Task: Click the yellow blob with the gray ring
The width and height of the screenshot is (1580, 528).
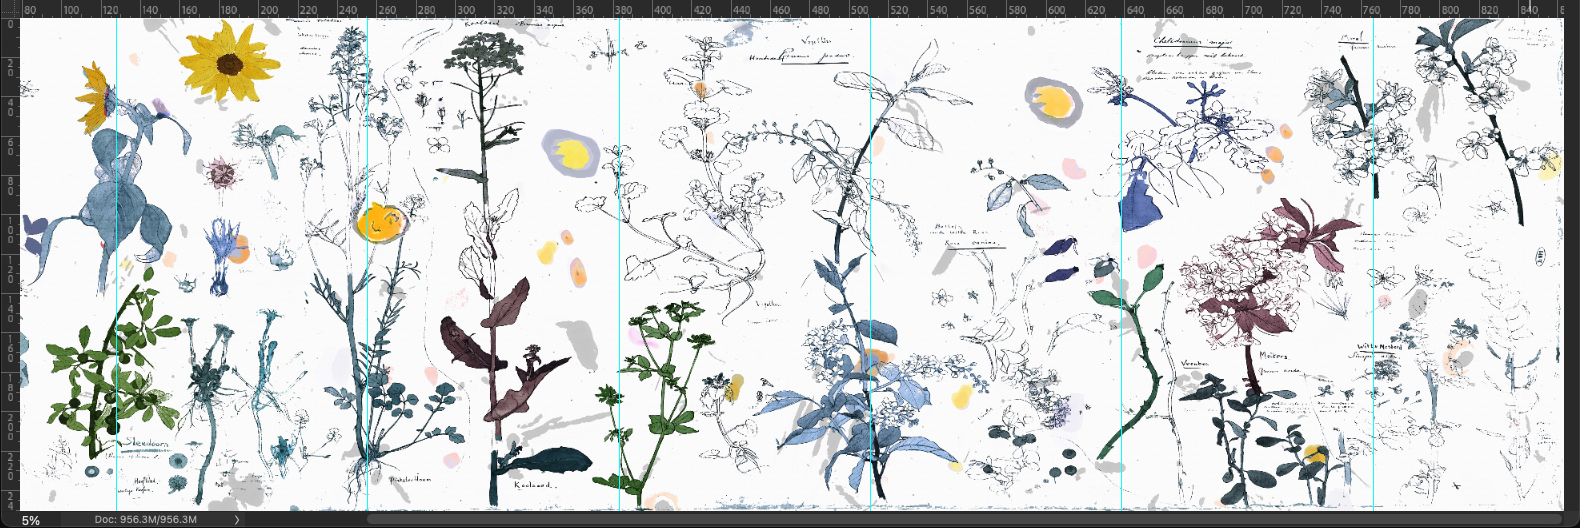Action: pos(1053,101)
